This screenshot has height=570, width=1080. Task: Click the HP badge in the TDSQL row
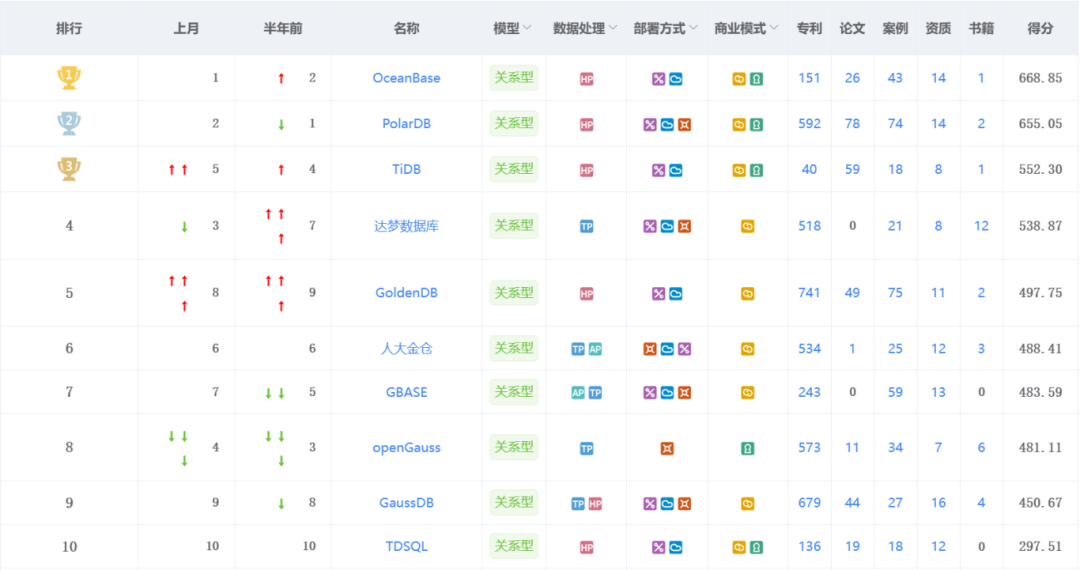click(x=586, y=547)
